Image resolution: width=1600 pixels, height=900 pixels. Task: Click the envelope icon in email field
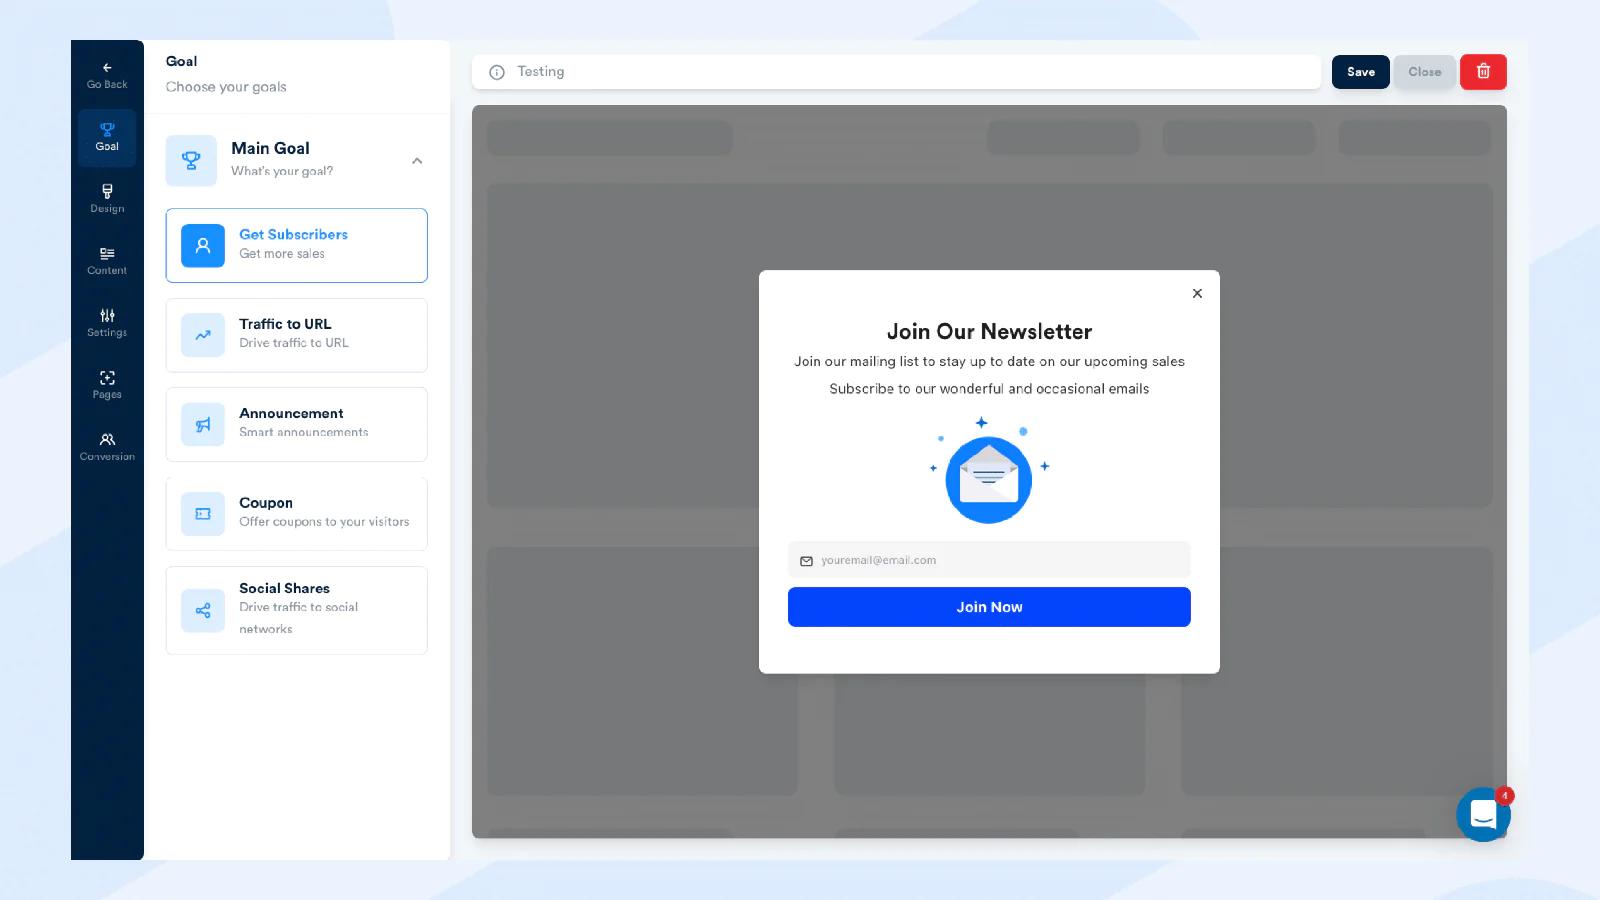(x=806, y=561)
